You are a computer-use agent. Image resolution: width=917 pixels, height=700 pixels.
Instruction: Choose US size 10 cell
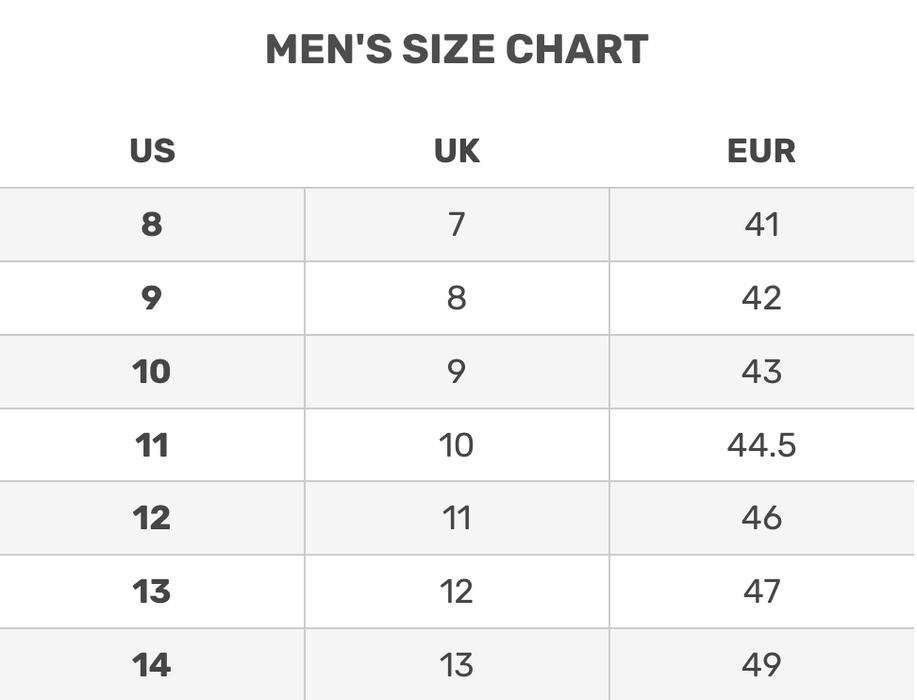[152, 371]
